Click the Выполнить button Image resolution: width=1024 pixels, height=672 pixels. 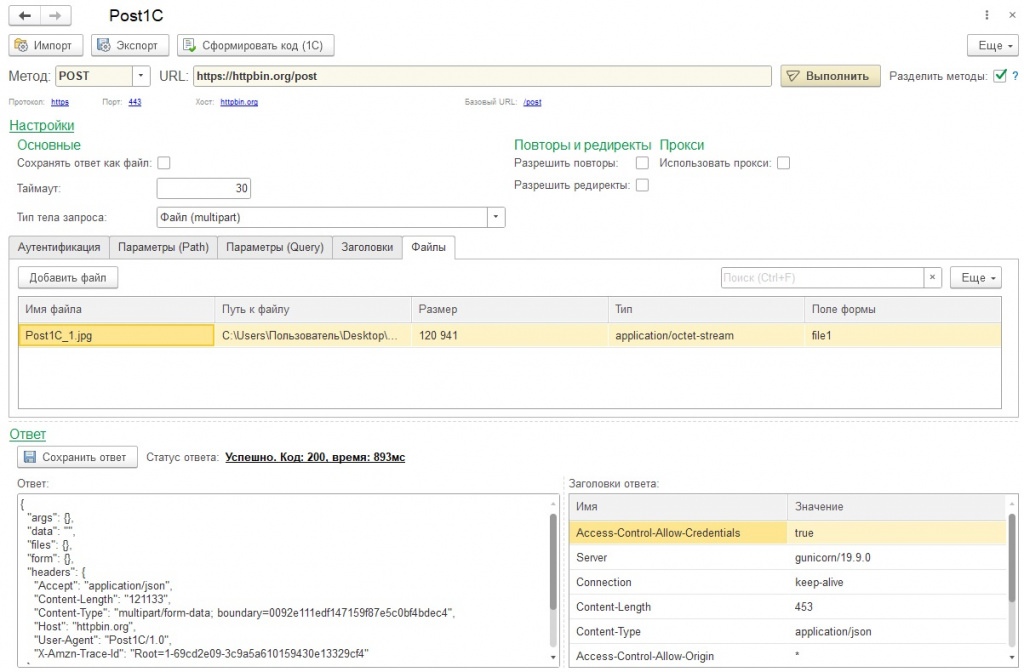tap(830, 76)
